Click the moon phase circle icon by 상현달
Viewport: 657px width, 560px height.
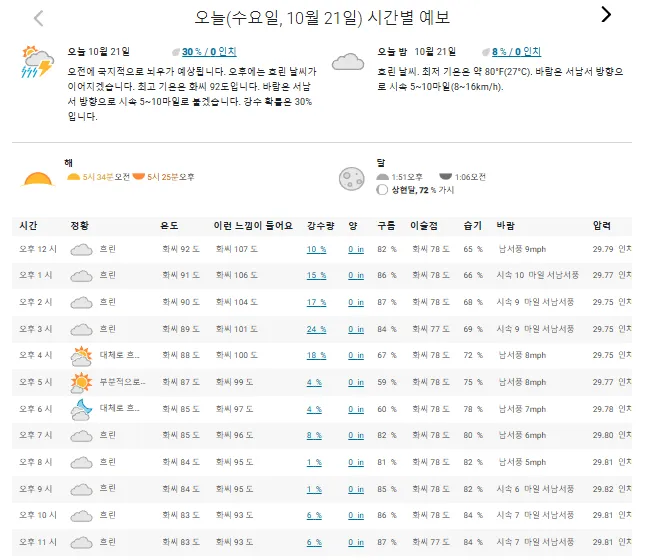tap(382, 190)
